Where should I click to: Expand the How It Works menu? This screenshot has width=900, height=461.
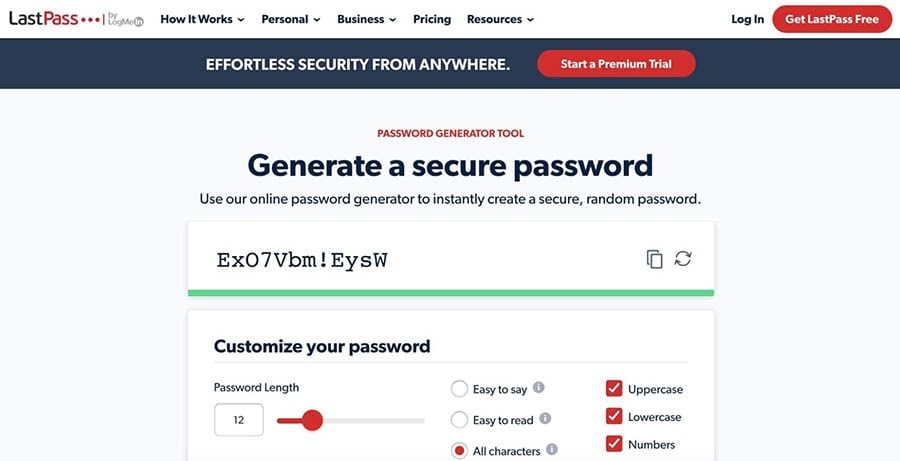(x=203, y=19)
